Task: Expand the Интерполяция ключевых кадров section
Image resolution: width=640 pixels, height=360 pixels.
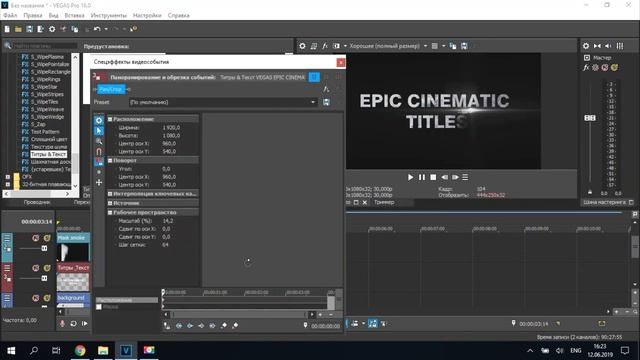Action: click(x=110, y=194)
